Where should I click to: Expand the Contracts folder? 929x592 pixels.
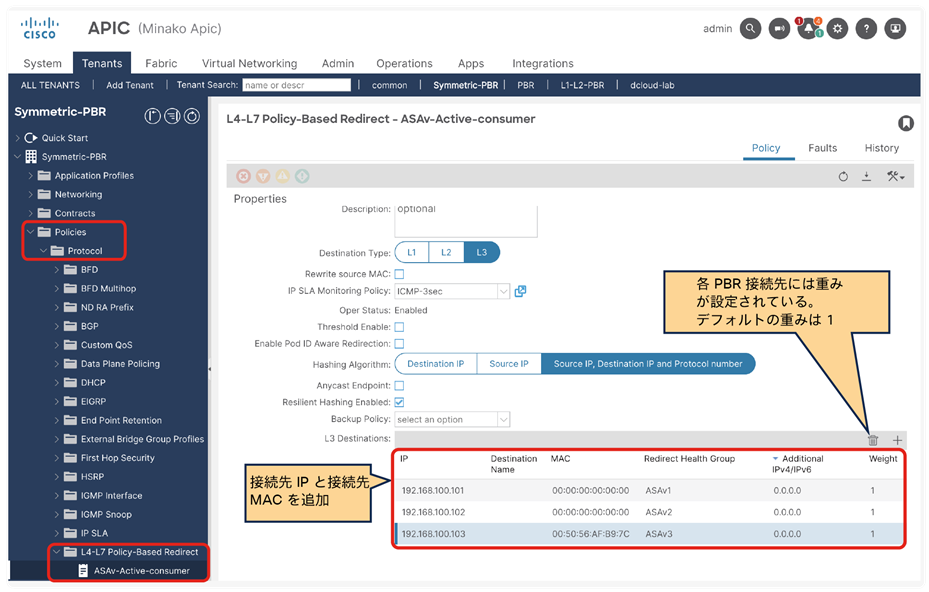click(x=30, y=213)
